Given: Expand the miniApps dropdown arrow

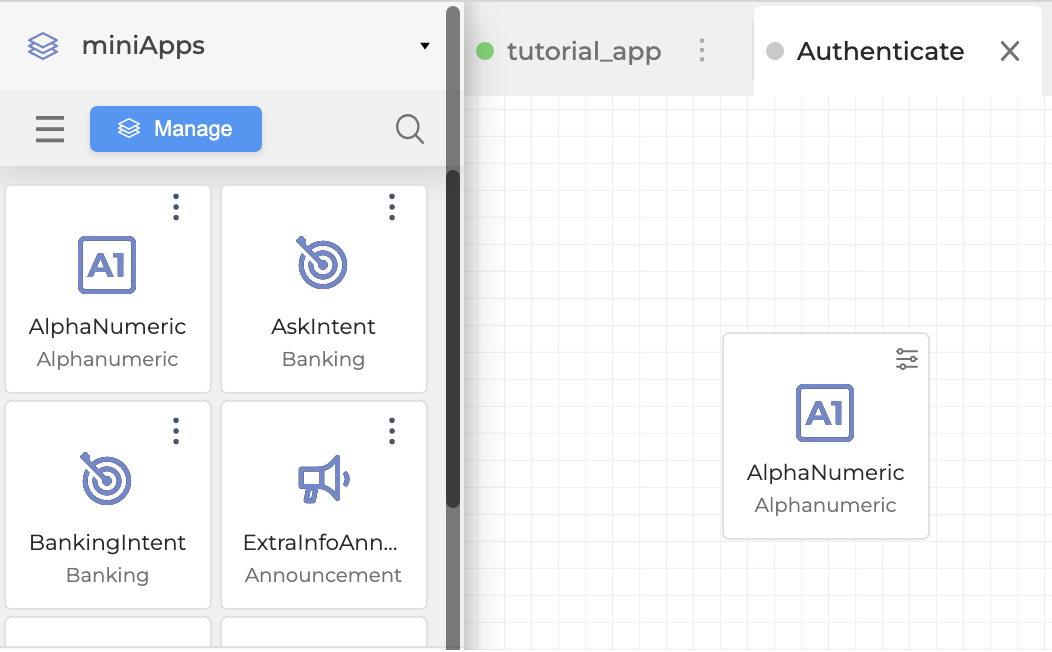Looking at the screenshot, I should pos(425,46).
